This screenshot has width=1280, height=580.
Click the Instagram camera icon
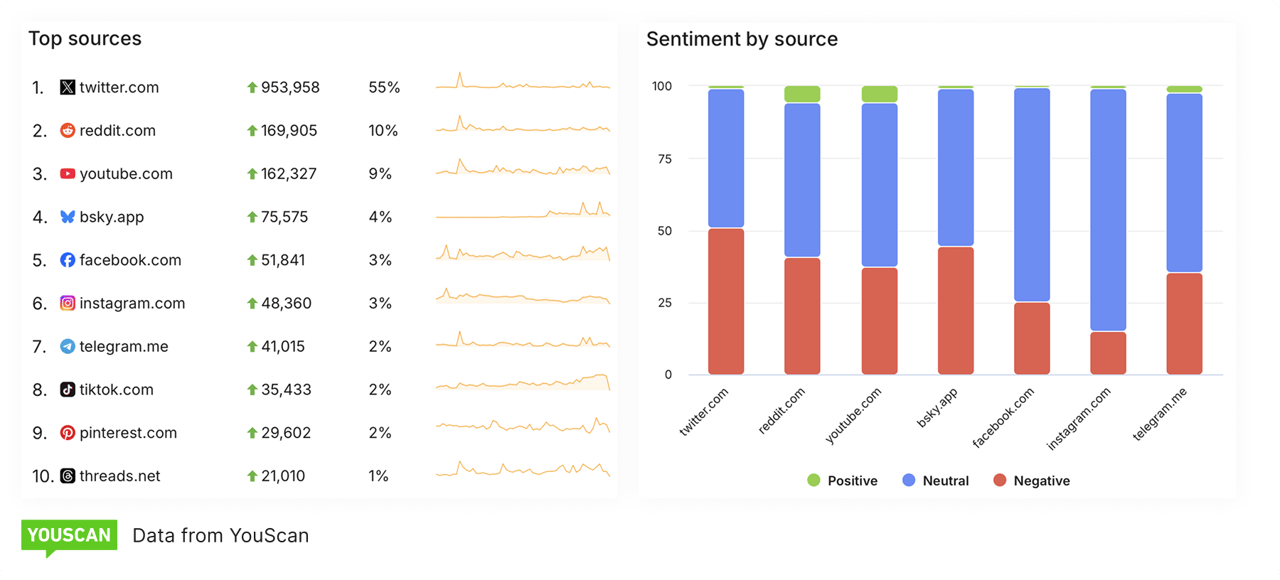(x=67, y=303)
